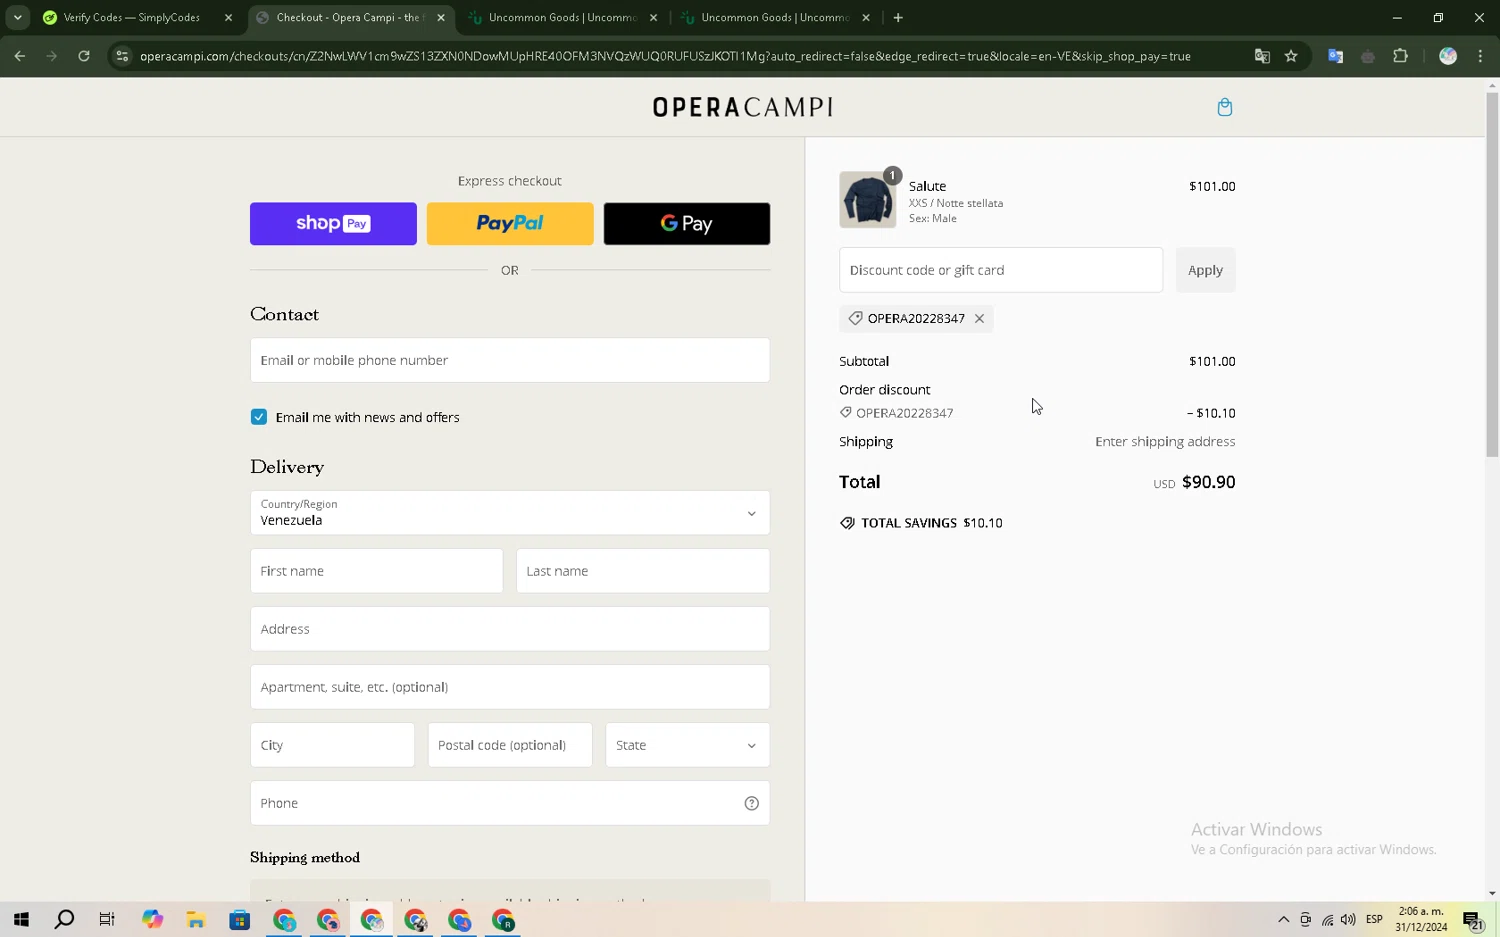Focus the Discount code or gift card field
Viewport: 1500px width, 937px height.
(1001, 270)
